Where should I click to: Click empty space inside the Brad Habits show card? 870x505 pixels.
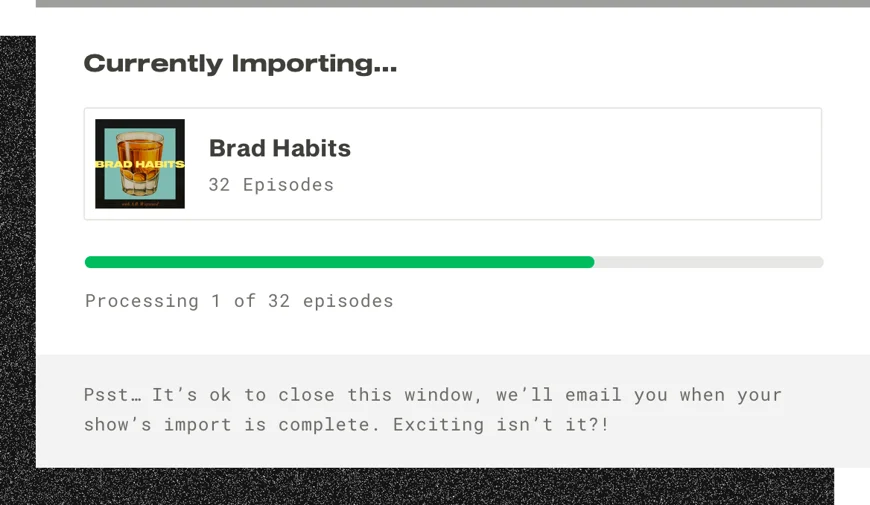tap(600, 164)
